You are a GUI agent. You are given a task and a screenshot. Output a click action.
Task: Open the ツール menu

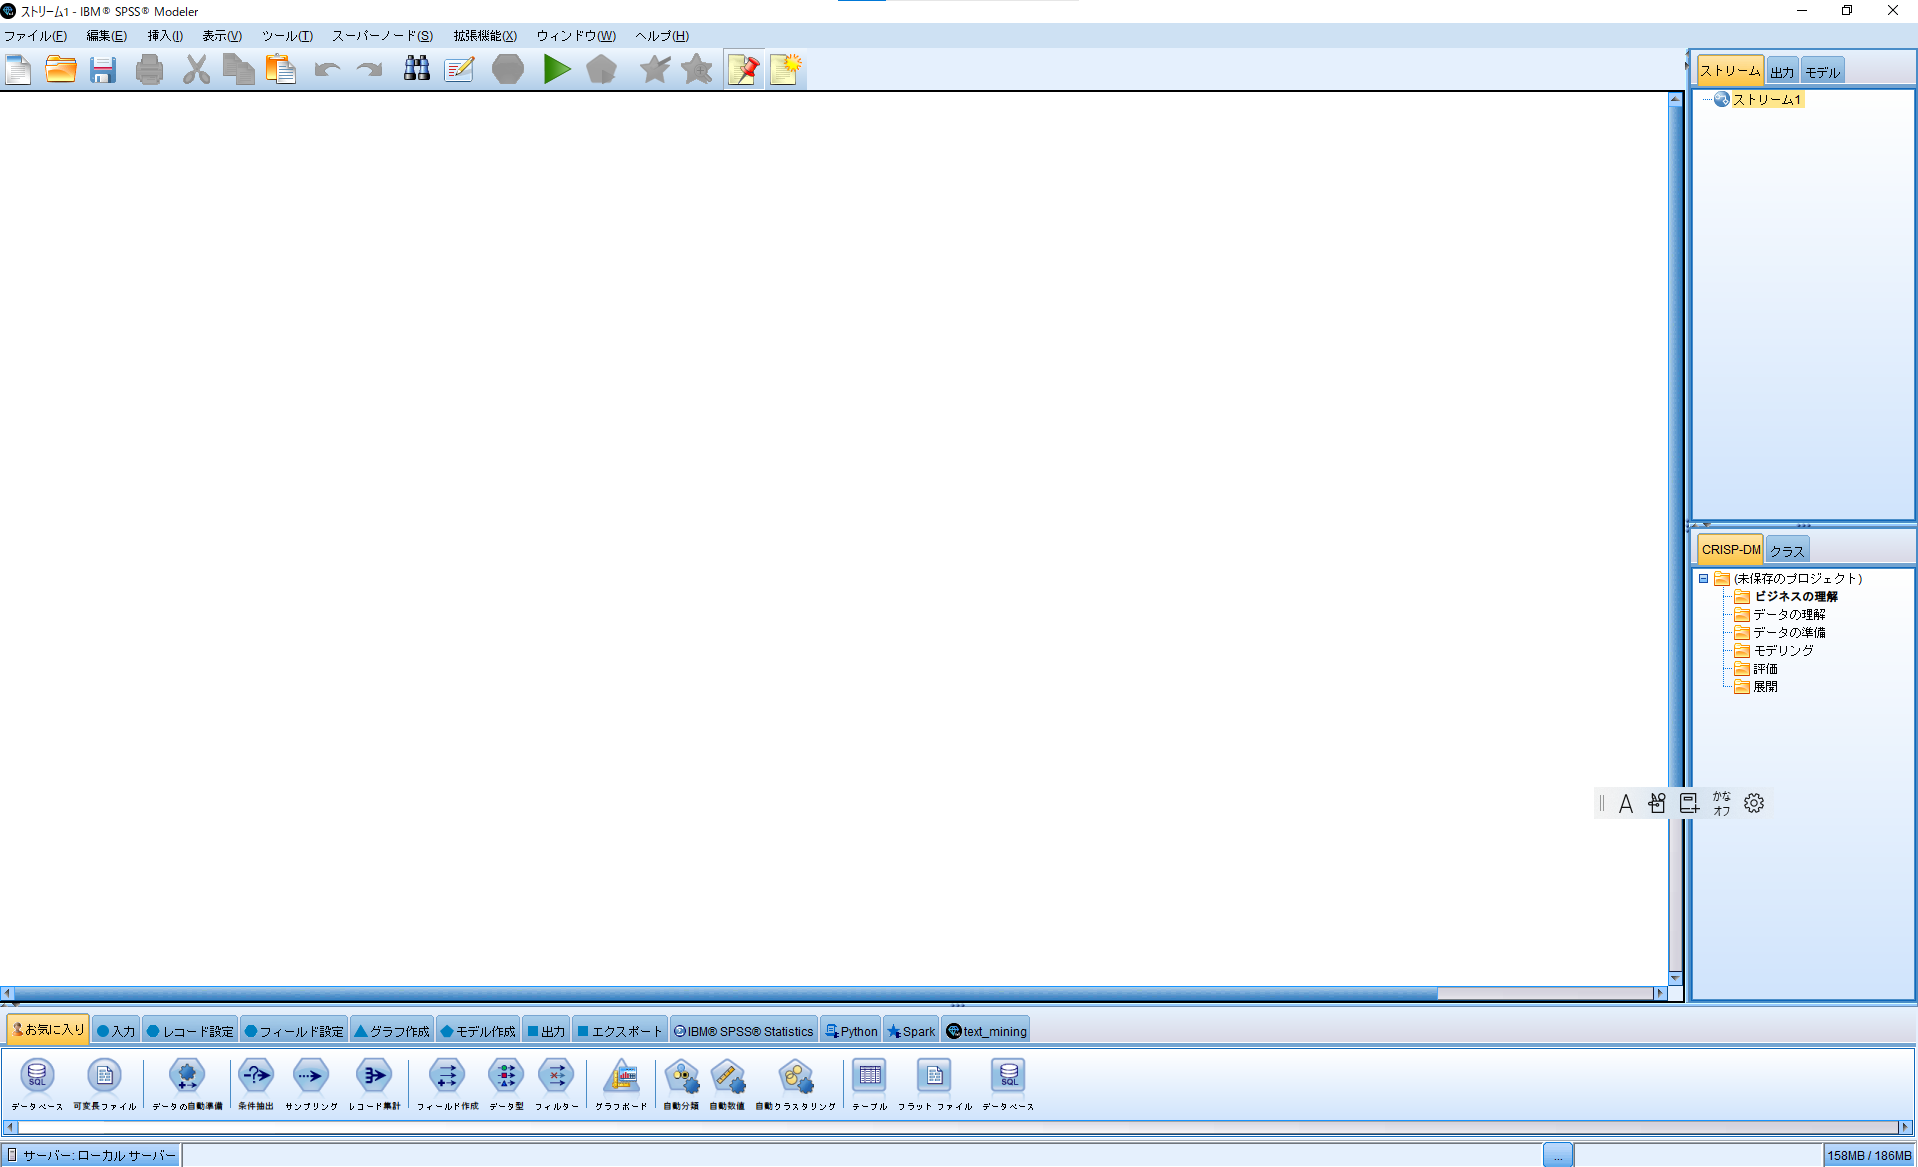(x=286, y=35)
